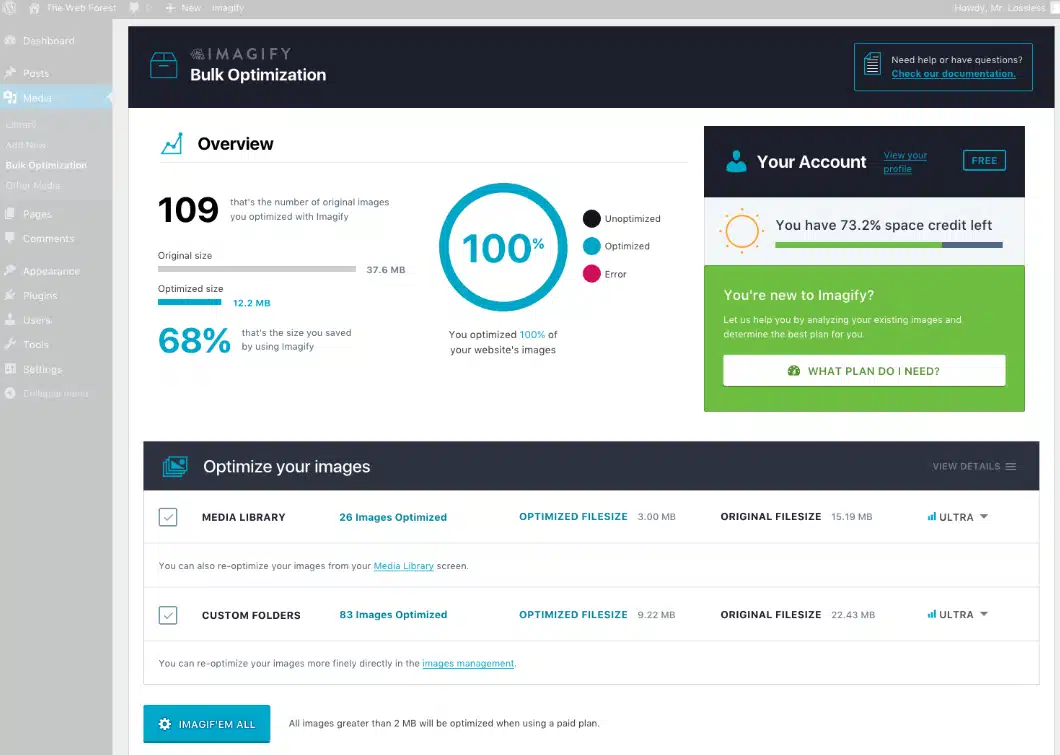Click the red Error legend swatch

[x=592, y=274]
